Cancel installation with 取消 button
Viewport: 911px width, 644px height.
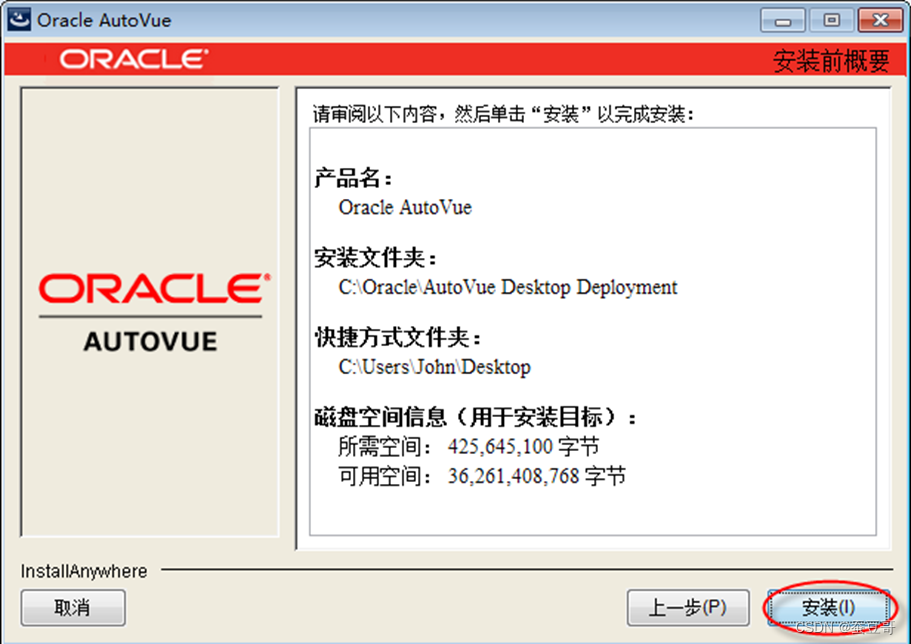73,608
